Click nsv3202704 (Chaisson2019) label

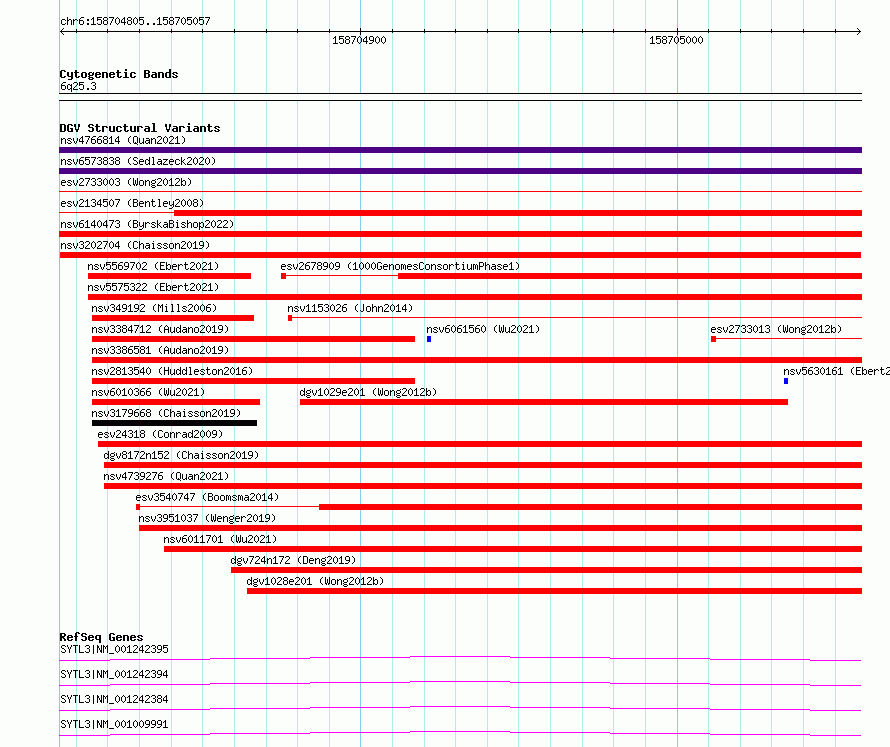click(135, 245)
